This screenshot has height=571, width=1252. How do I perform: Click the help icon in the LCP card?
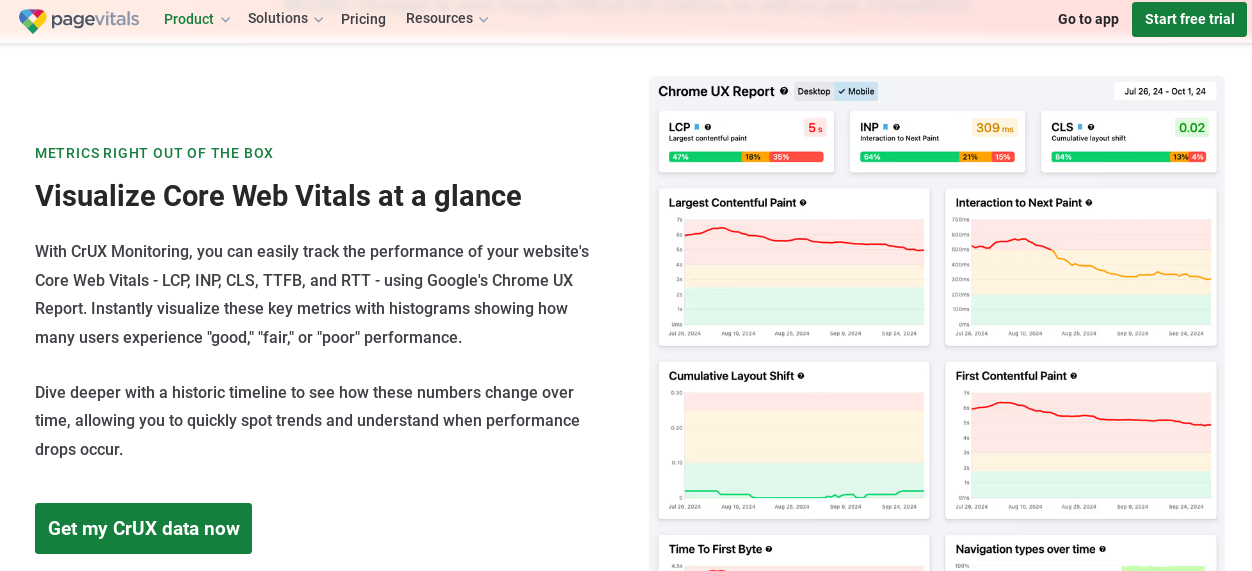click(708, 127)
